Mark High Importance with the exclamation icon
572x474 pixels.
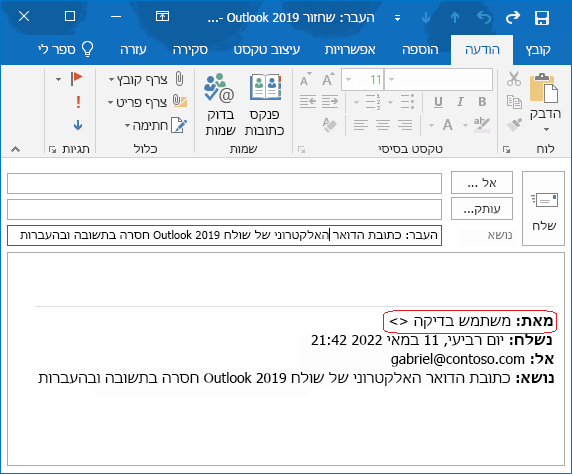[x=78, y=102]
